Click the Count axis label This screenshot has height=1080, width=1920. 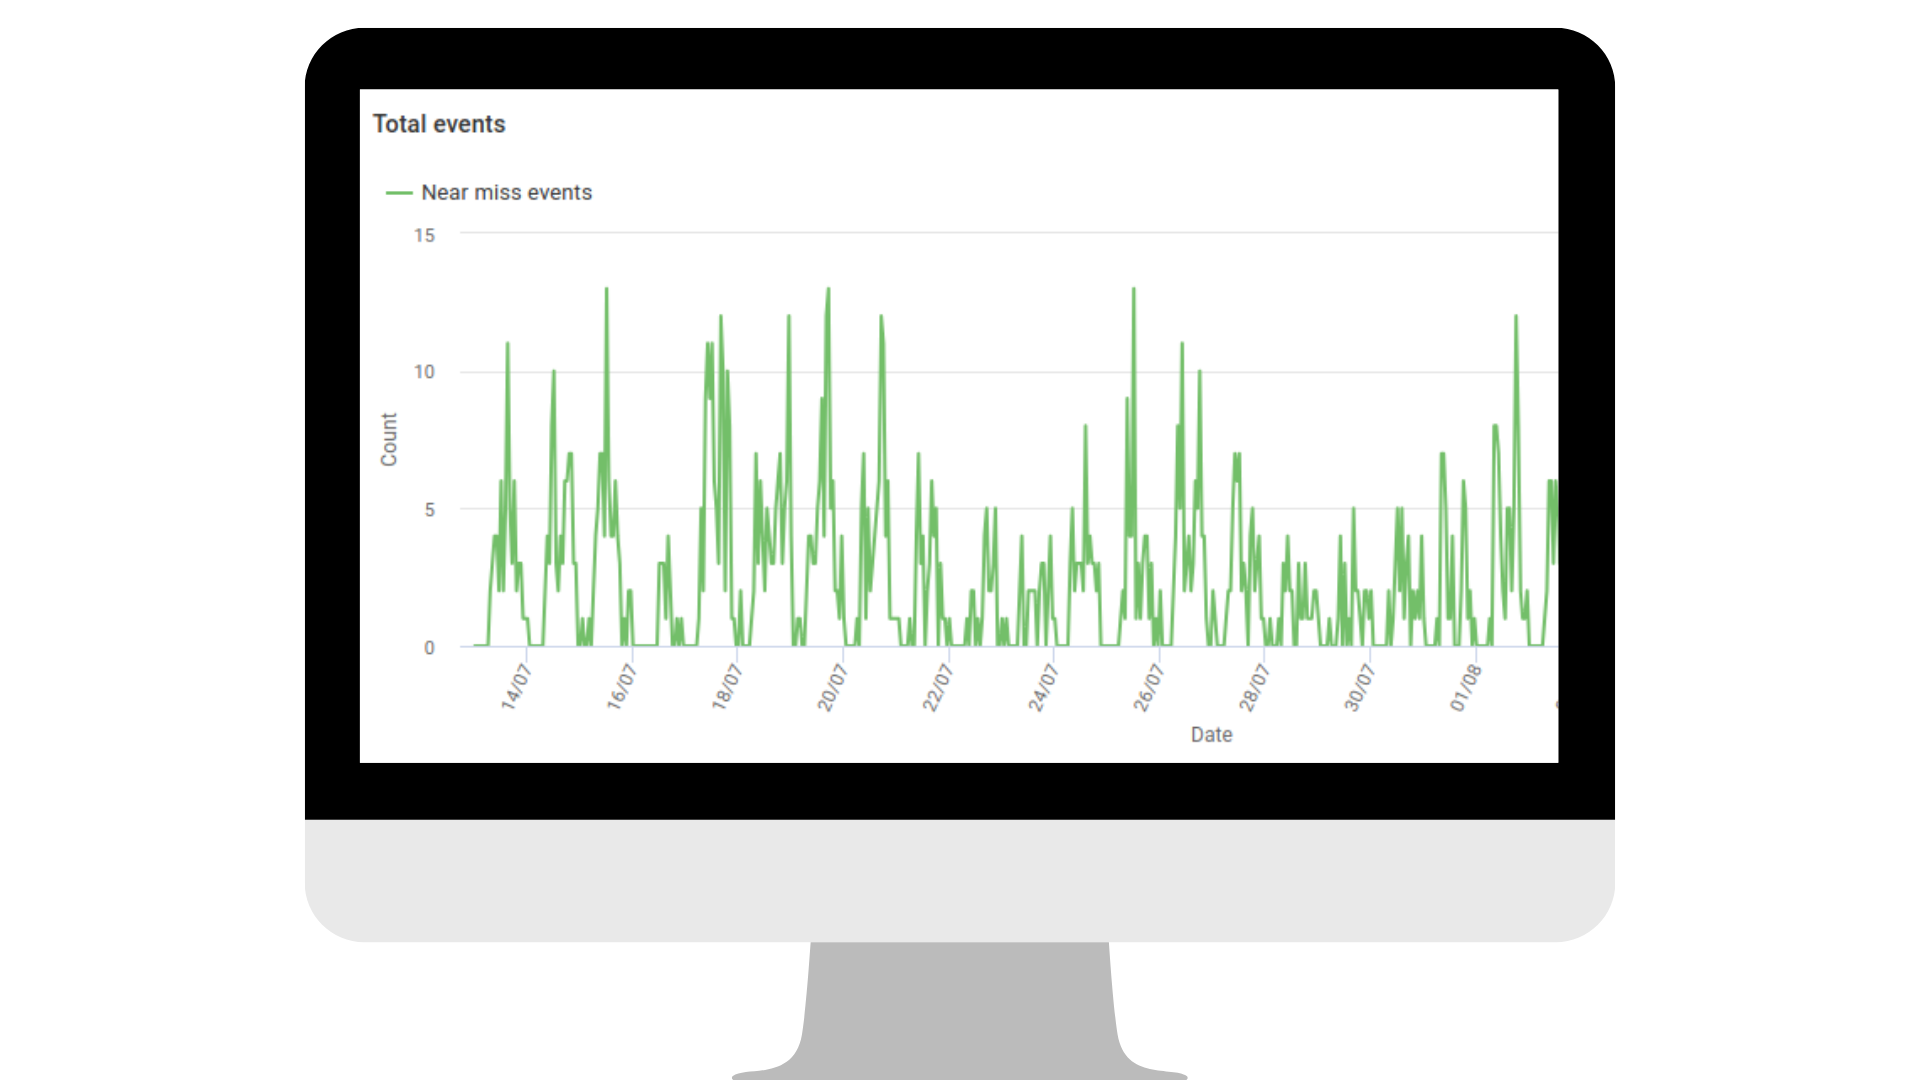(389, 440)
